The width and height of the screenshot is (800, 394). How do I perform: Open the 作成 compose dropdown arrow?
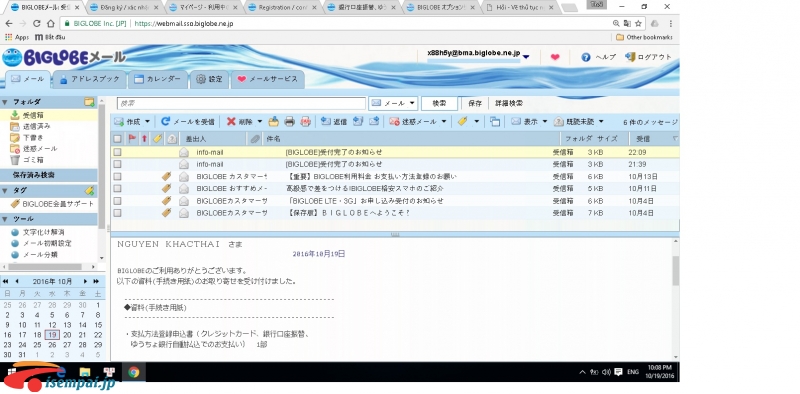click(x=147, y=122)
